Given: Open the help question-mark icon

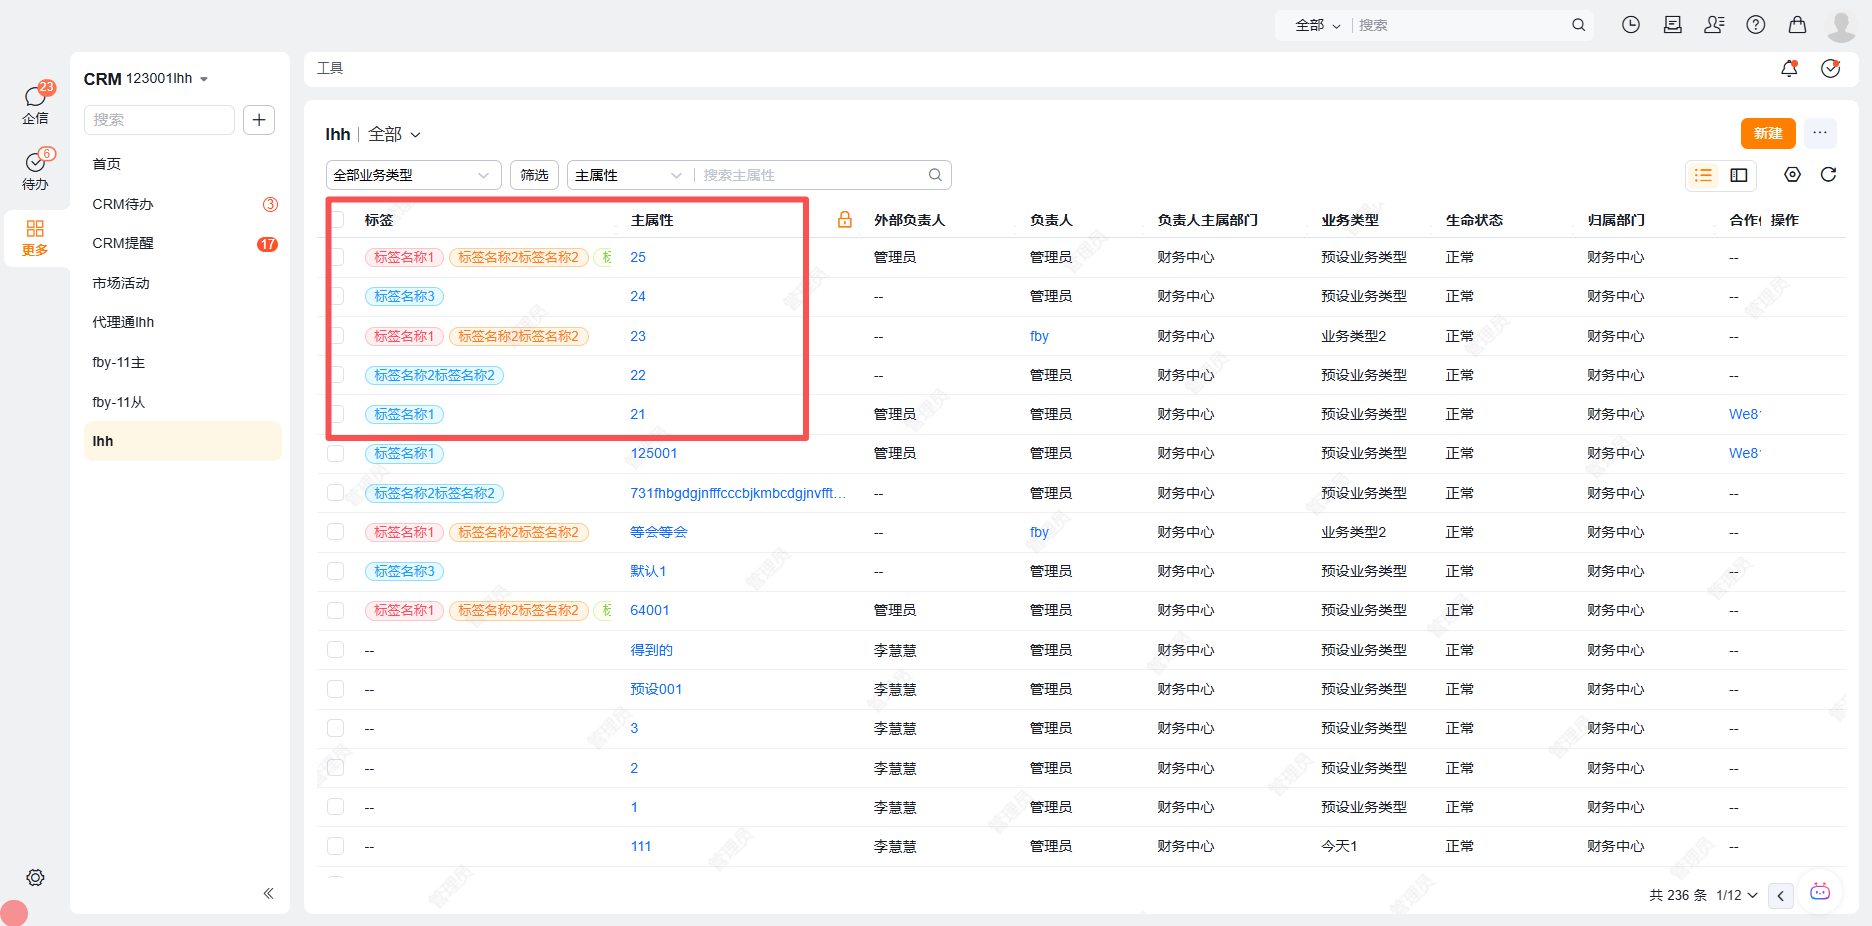Looking at the screenshot, I should tap(1756, 24).
